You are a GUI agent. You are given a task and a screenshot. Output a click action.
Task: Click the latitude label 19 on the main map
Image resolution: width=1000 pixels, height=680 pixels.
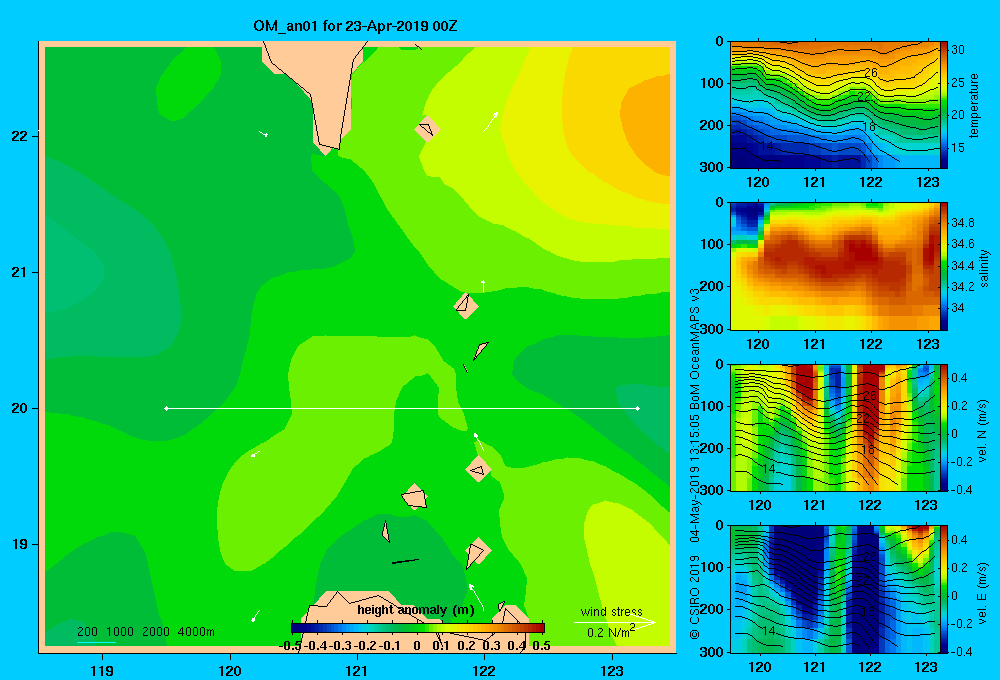pyautogui.click(x=19, y=544)
